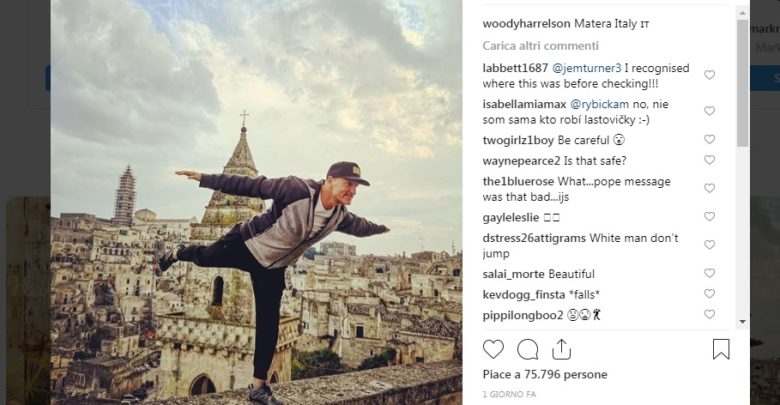Open the comment speech bubble icon

(527, 349)
